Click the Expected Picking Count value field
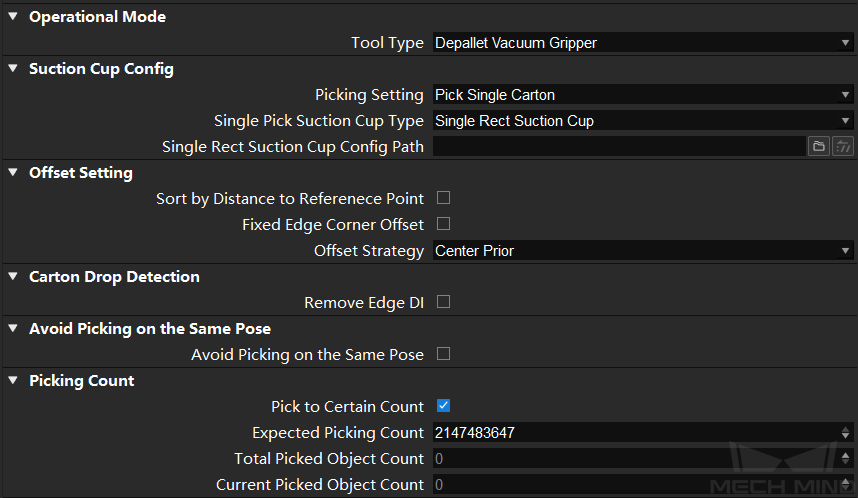The image size is (858, 498). 636,432
